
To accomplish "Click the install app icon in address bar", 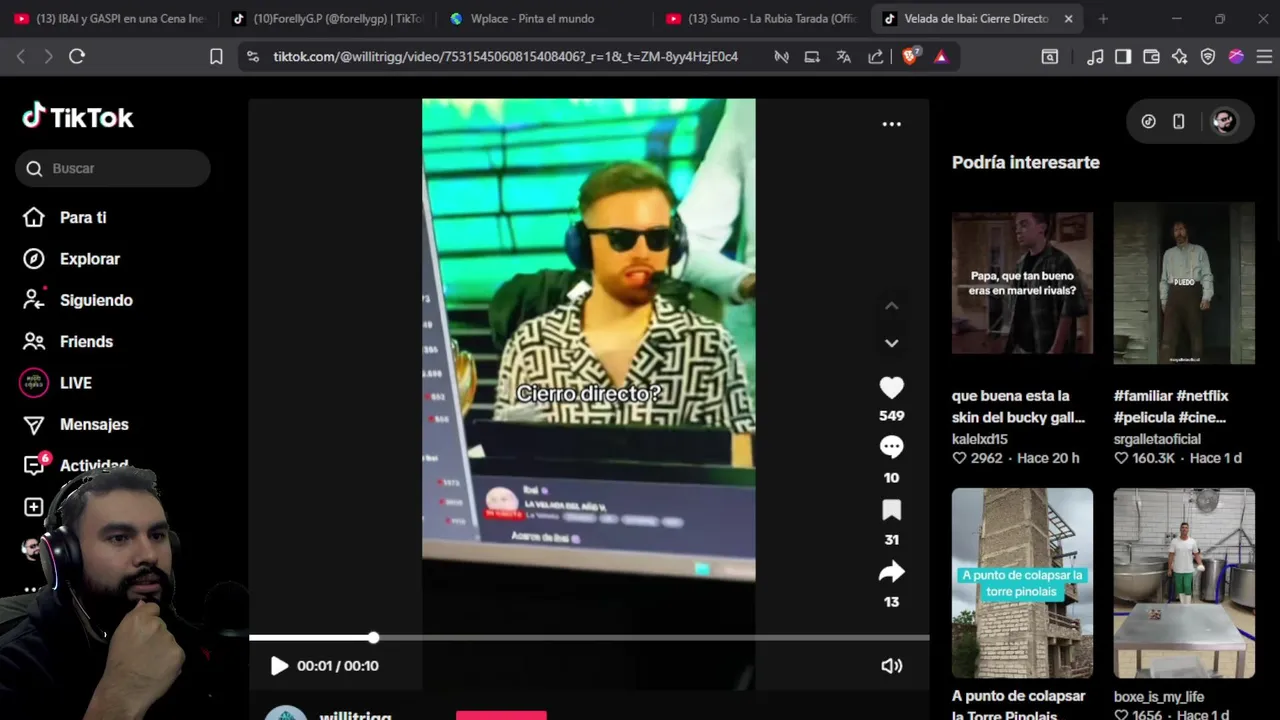I will click(811, 57).
